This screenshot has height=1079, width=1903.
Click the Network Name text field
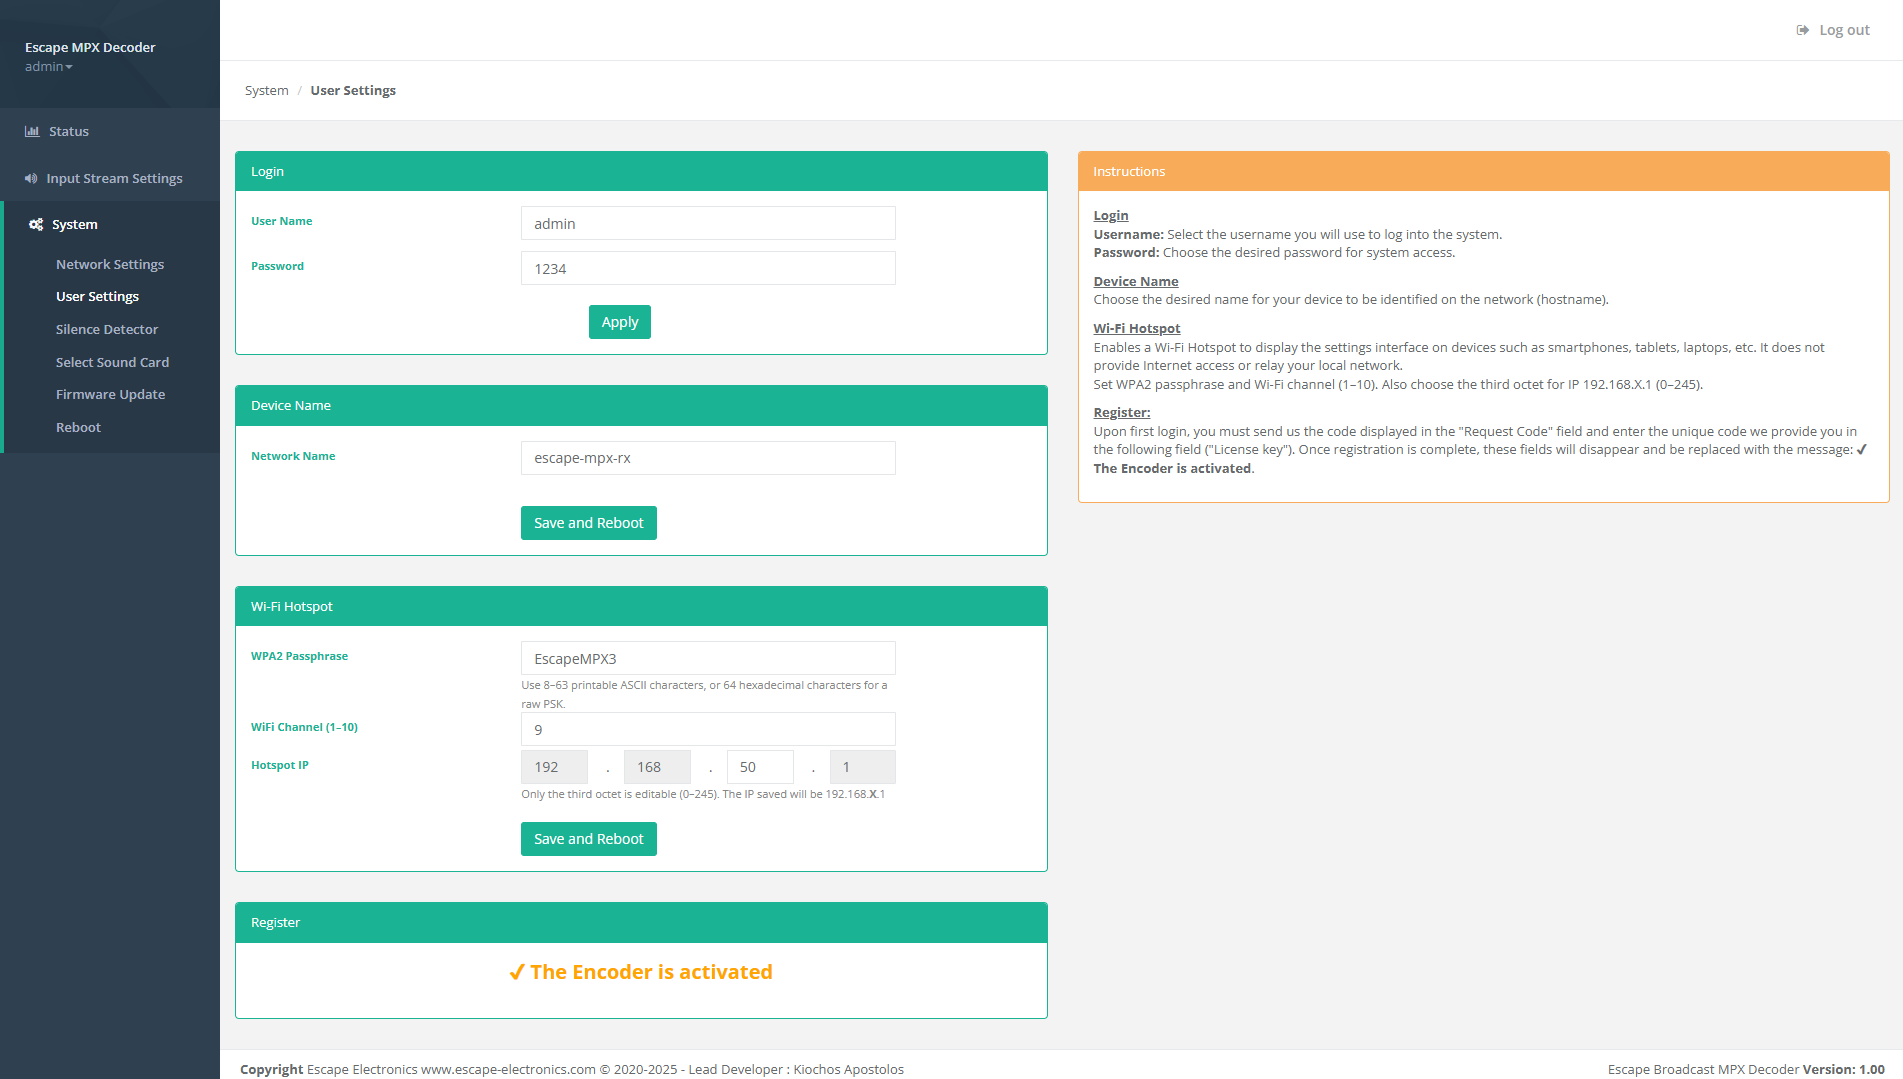tap(707, 458)
